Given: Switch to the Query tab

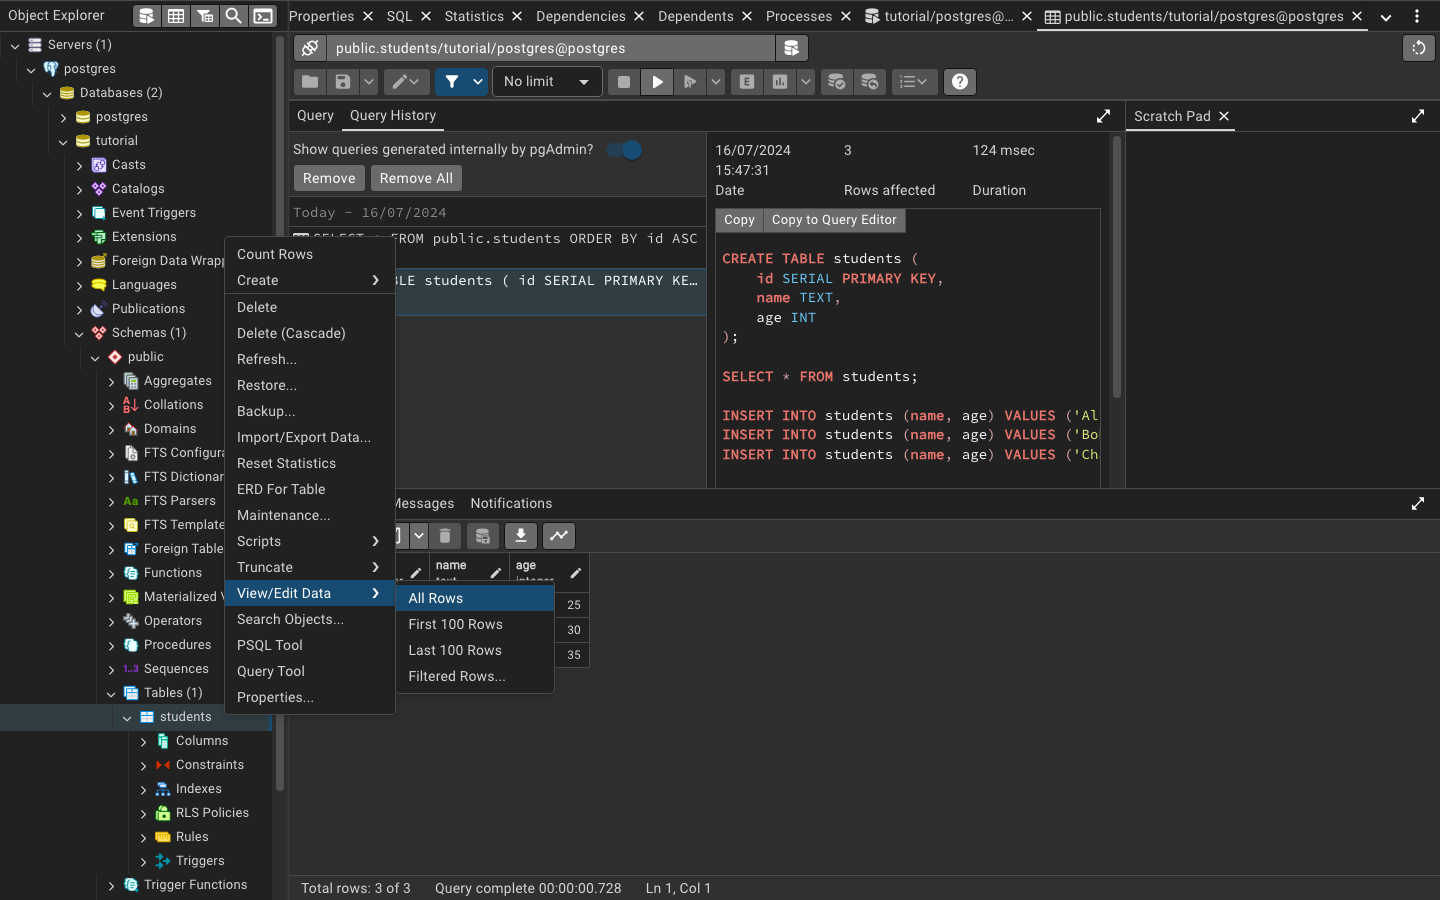Looking at the screenshot, I should [x=315, y=116].
